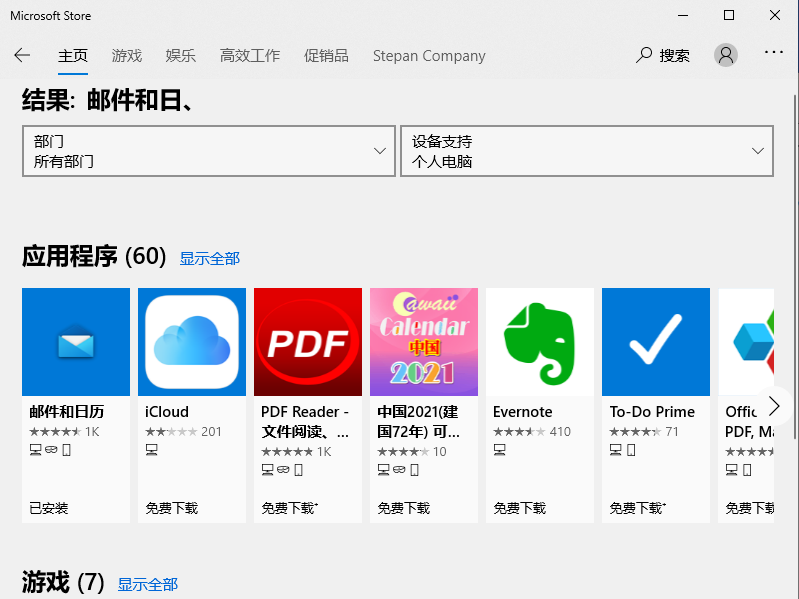Open the Kawaii Calendar 2021 thumbnail
The width and height of the screenshot is (799, 599).
[424, 342]
